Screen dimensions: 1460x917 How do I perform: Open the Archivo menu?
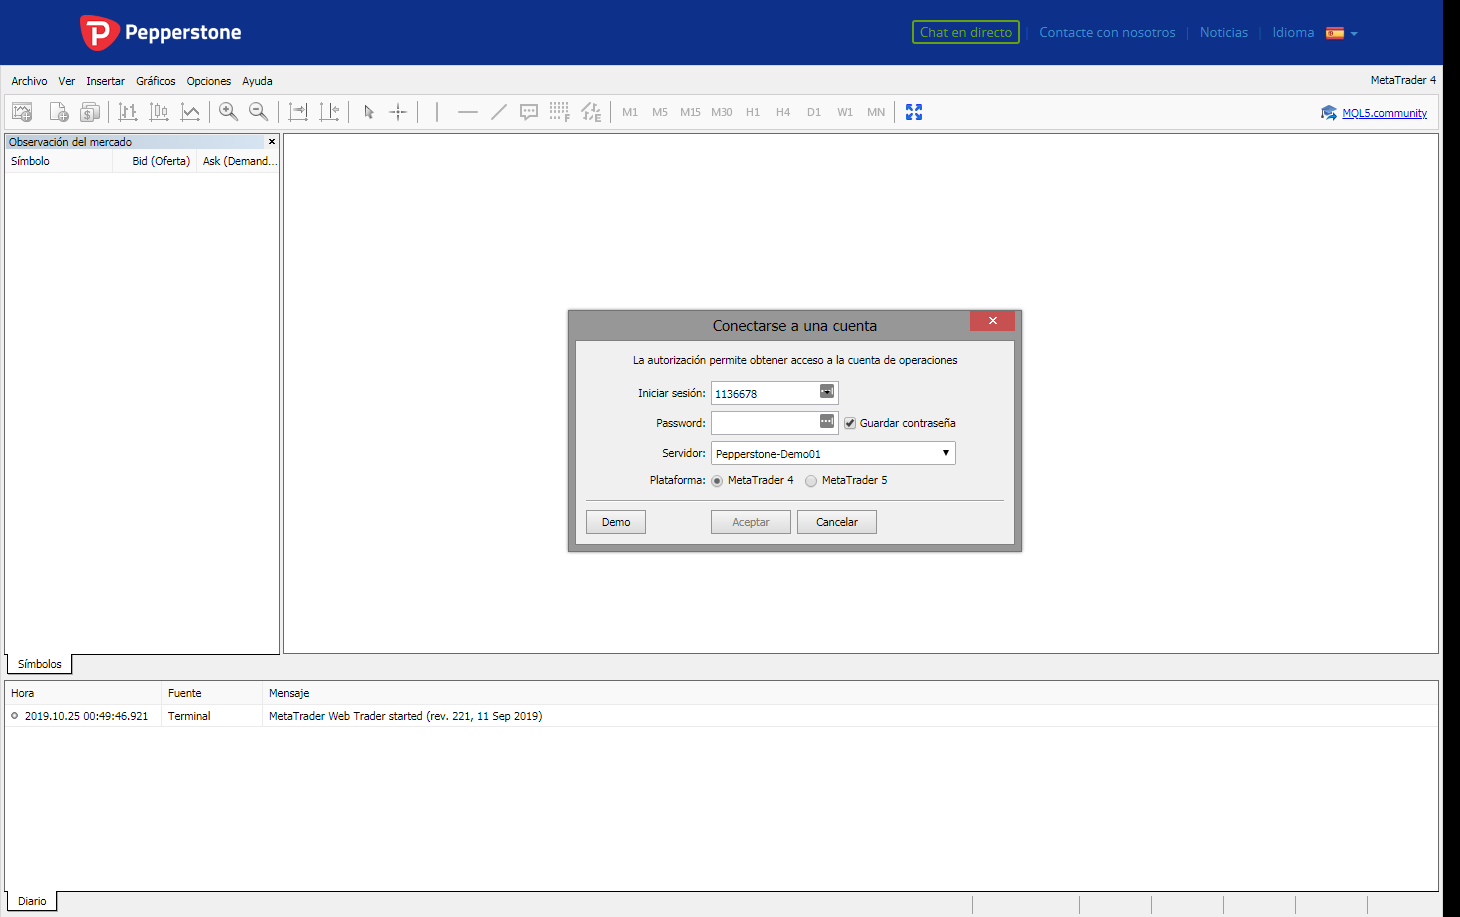tap(29, 81)
